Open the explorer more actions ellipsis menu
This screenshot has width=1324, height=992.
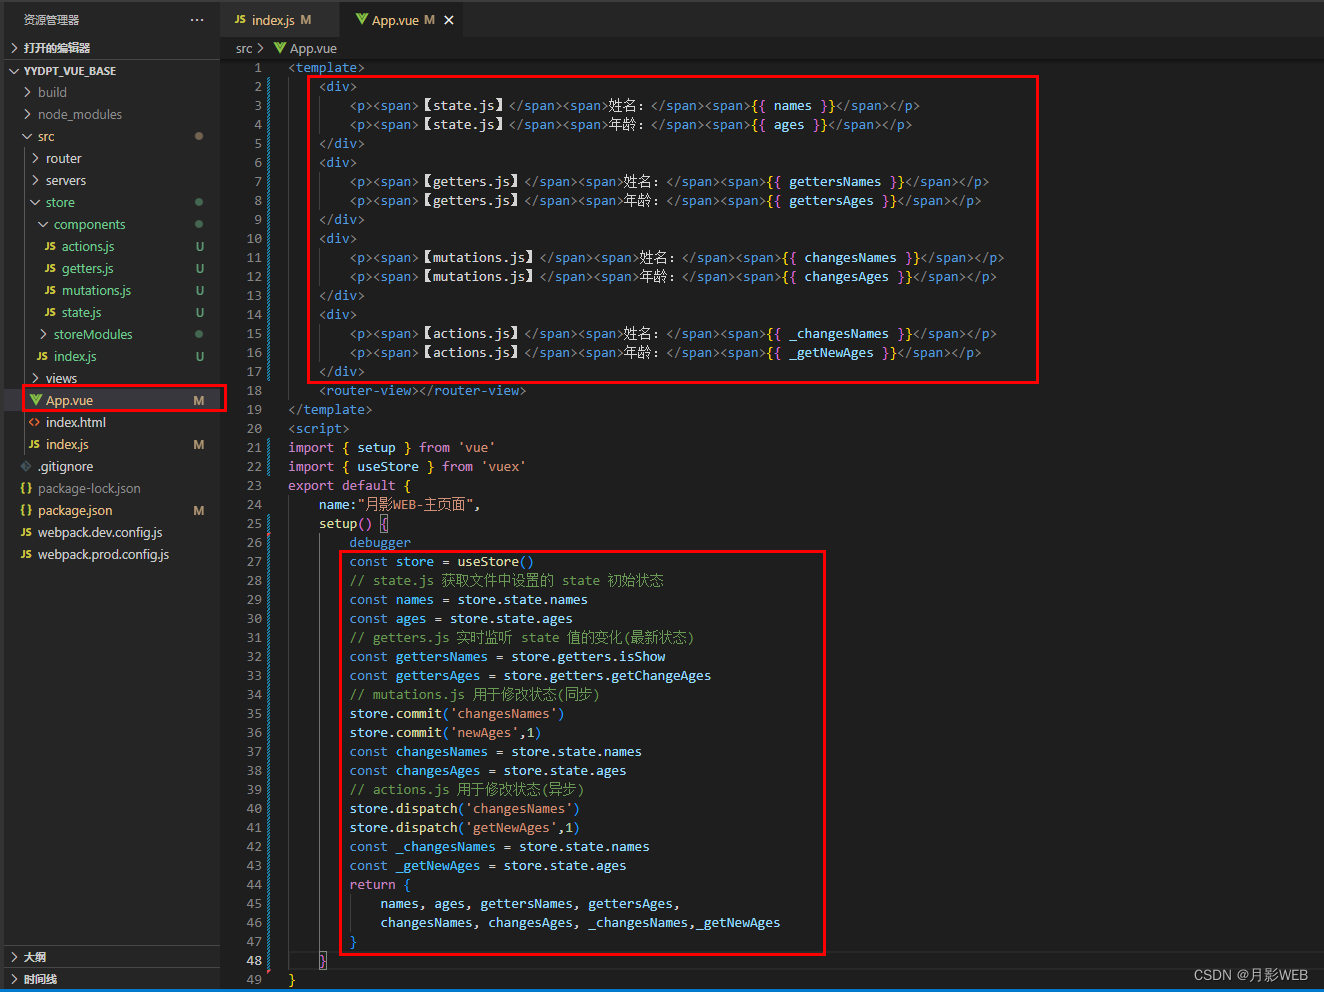[x=197, y=20]
